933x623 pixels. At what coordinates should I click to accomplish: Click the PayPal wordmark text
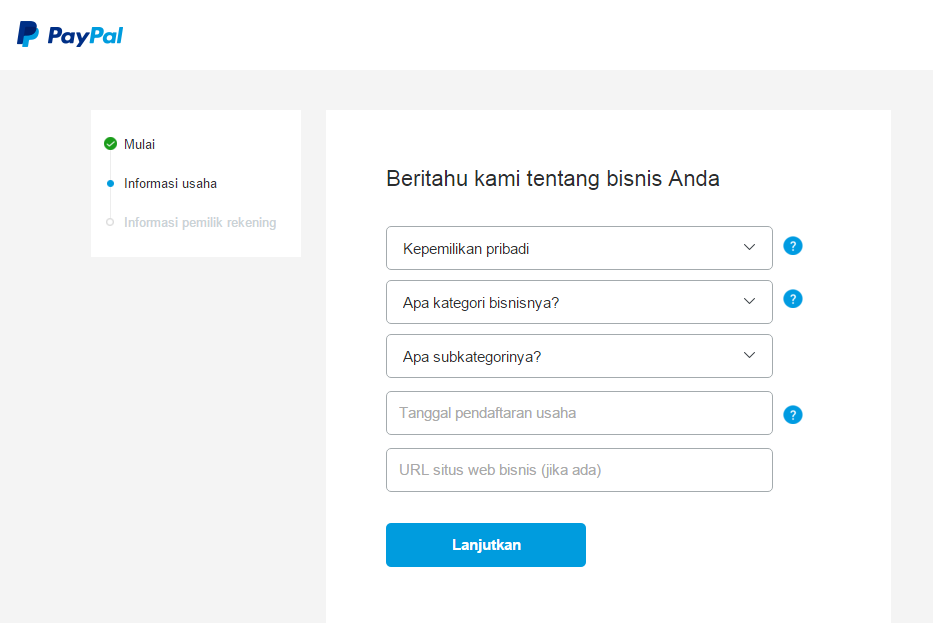coord(85,36)
